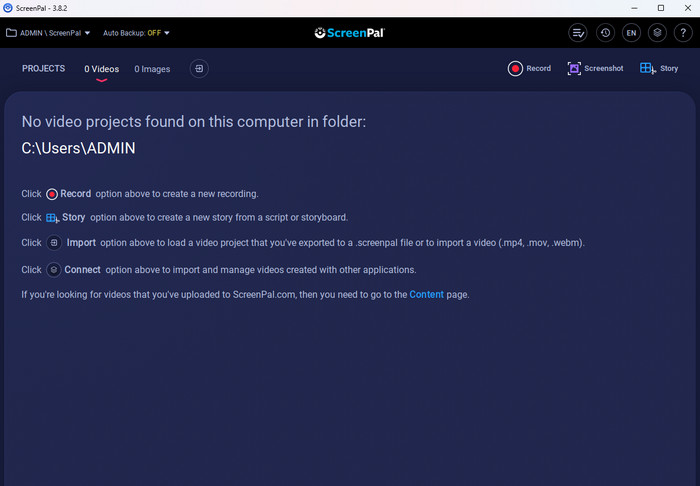The image size is (700, 486).
Task: Create a story via Story label
Action: tap(669, 68)
